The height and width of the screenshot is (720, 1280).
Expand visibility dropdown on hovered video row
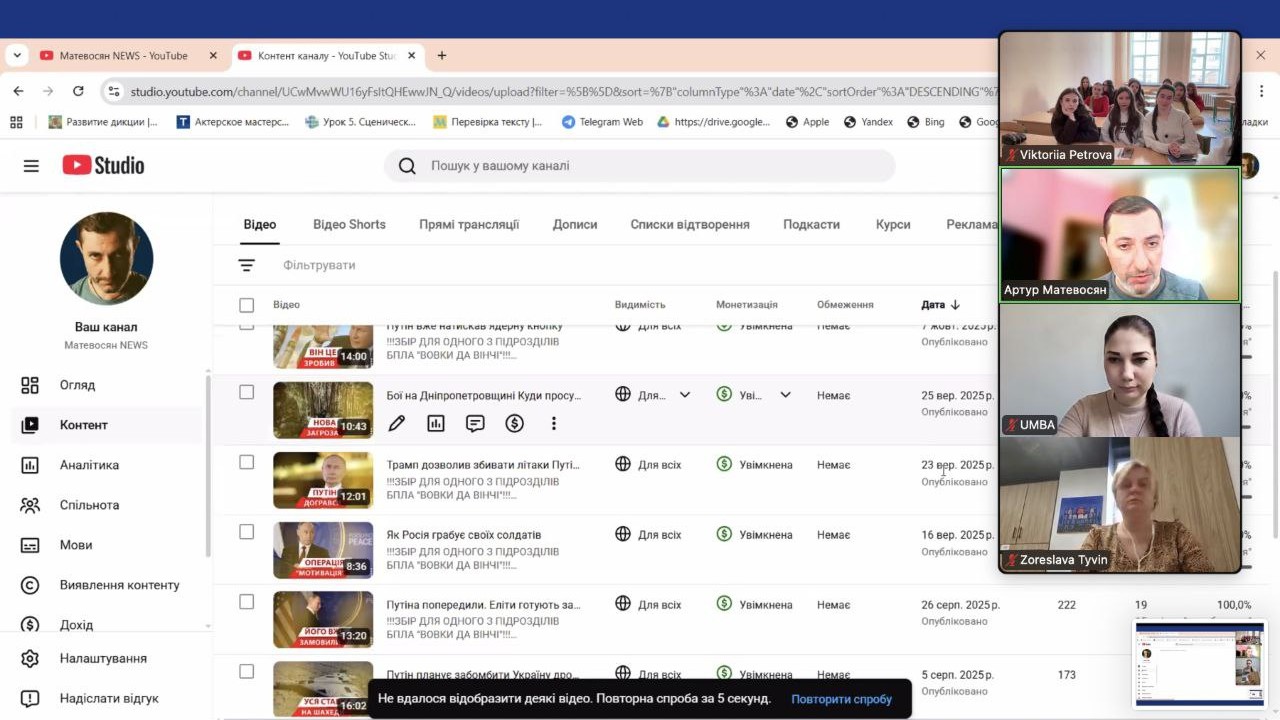click(x=685, y=395)
